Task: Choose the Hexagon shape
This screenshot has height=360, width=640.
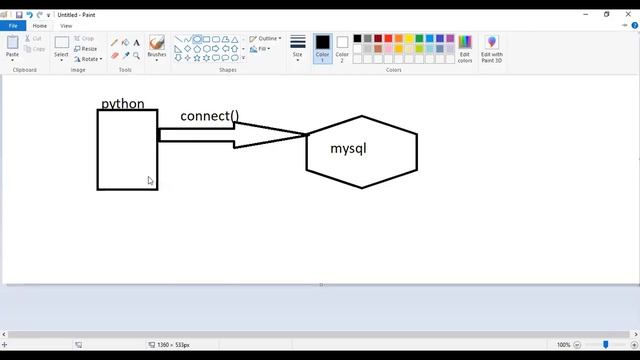Action: [207, 49]
